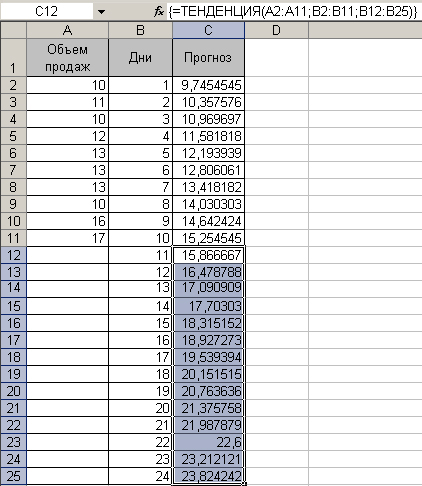Click the formula bar with ТЕНДЕНЦИЯ formula
The width and height of the screenshot is (422, 486).
(294, 12)
